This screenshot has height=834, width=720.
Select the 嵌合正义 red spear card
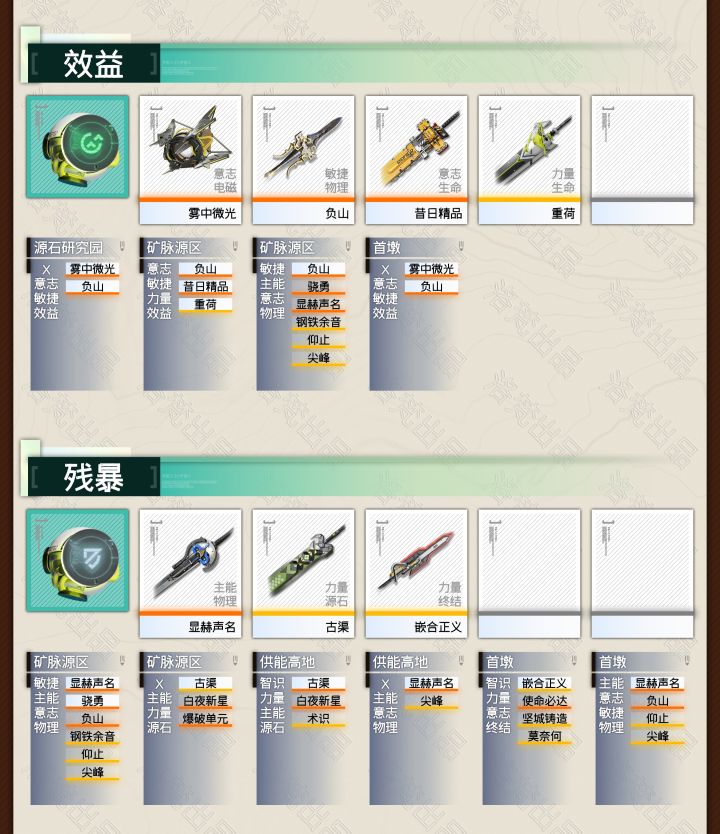tap(416, 573)
